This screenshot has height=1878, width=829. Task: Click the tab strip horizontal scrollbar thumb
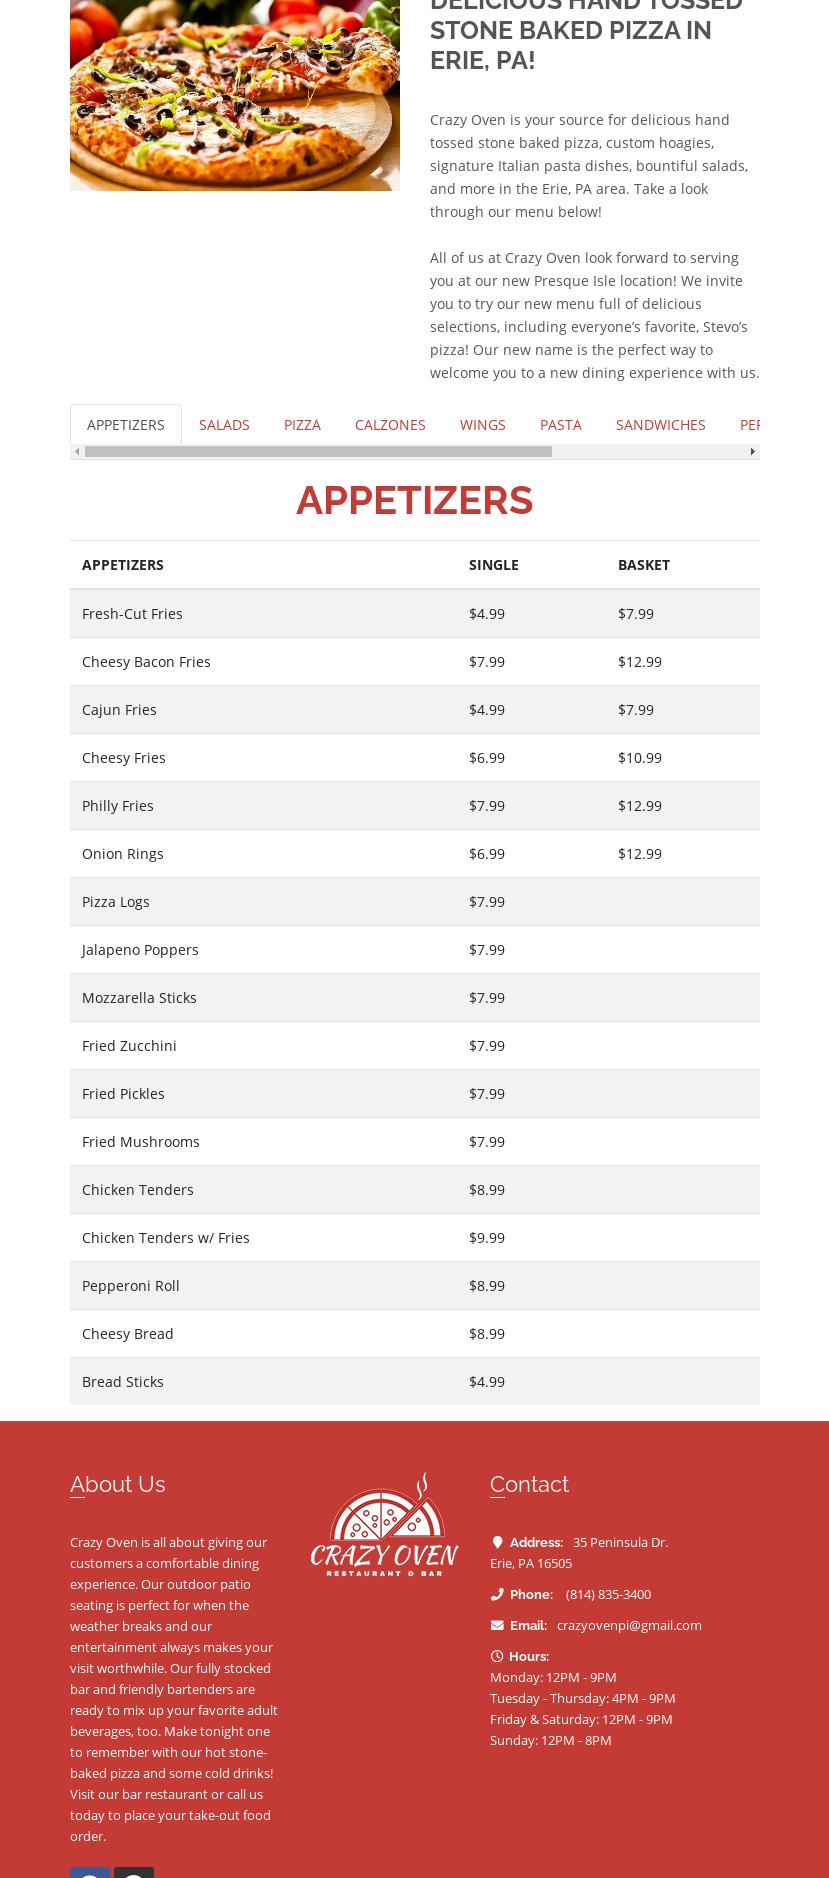318,452
